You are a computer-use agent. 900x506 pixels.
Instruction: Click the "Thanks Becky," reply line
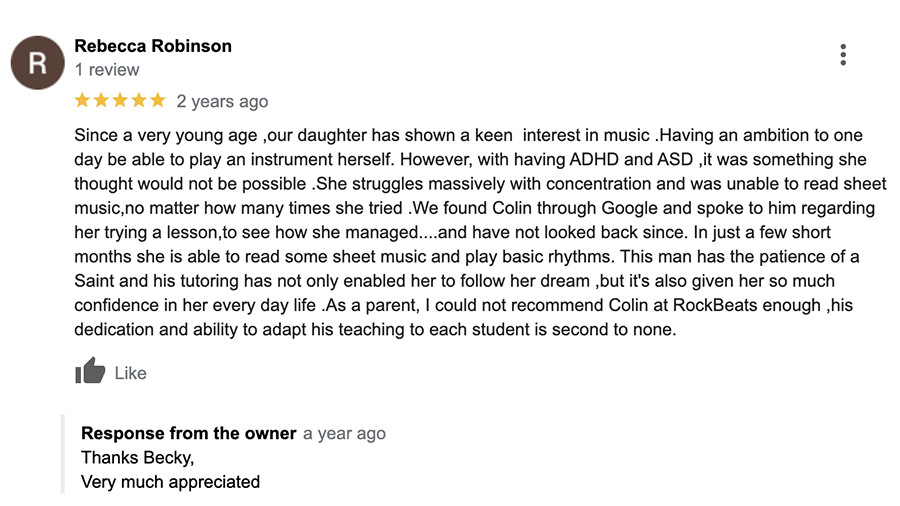(x=138, y=458)
